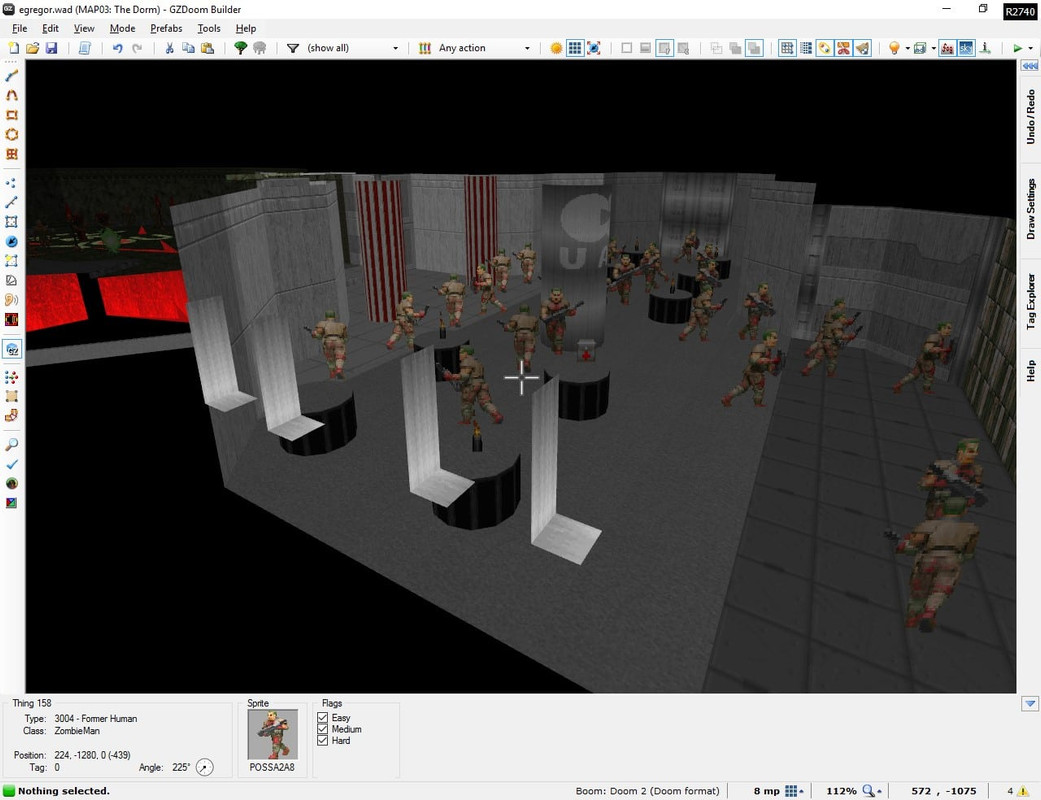Select the Draw Curve tool

click(x=11, y=95)
